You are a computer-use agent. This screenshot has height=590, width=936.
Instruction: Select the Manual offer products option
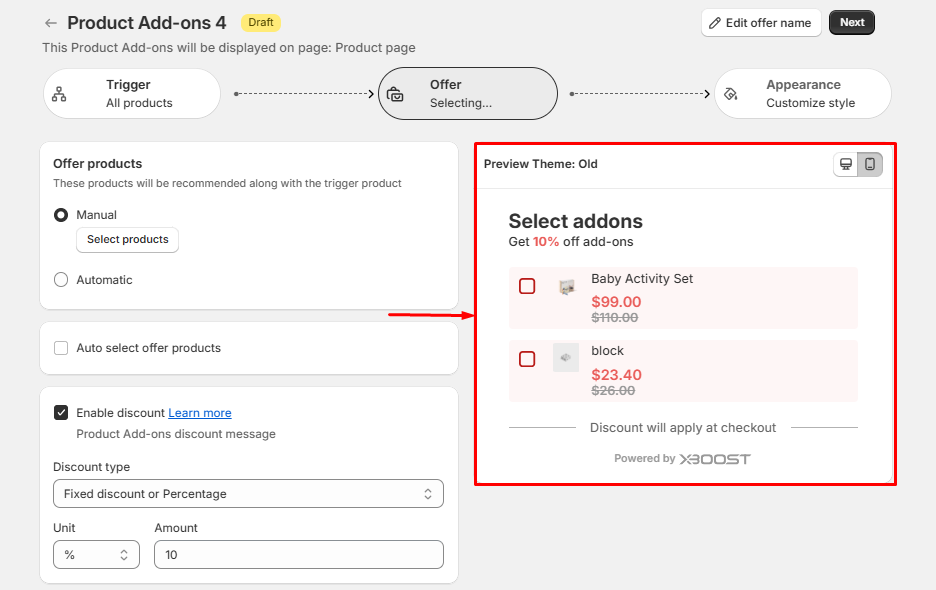pos(61,215)
